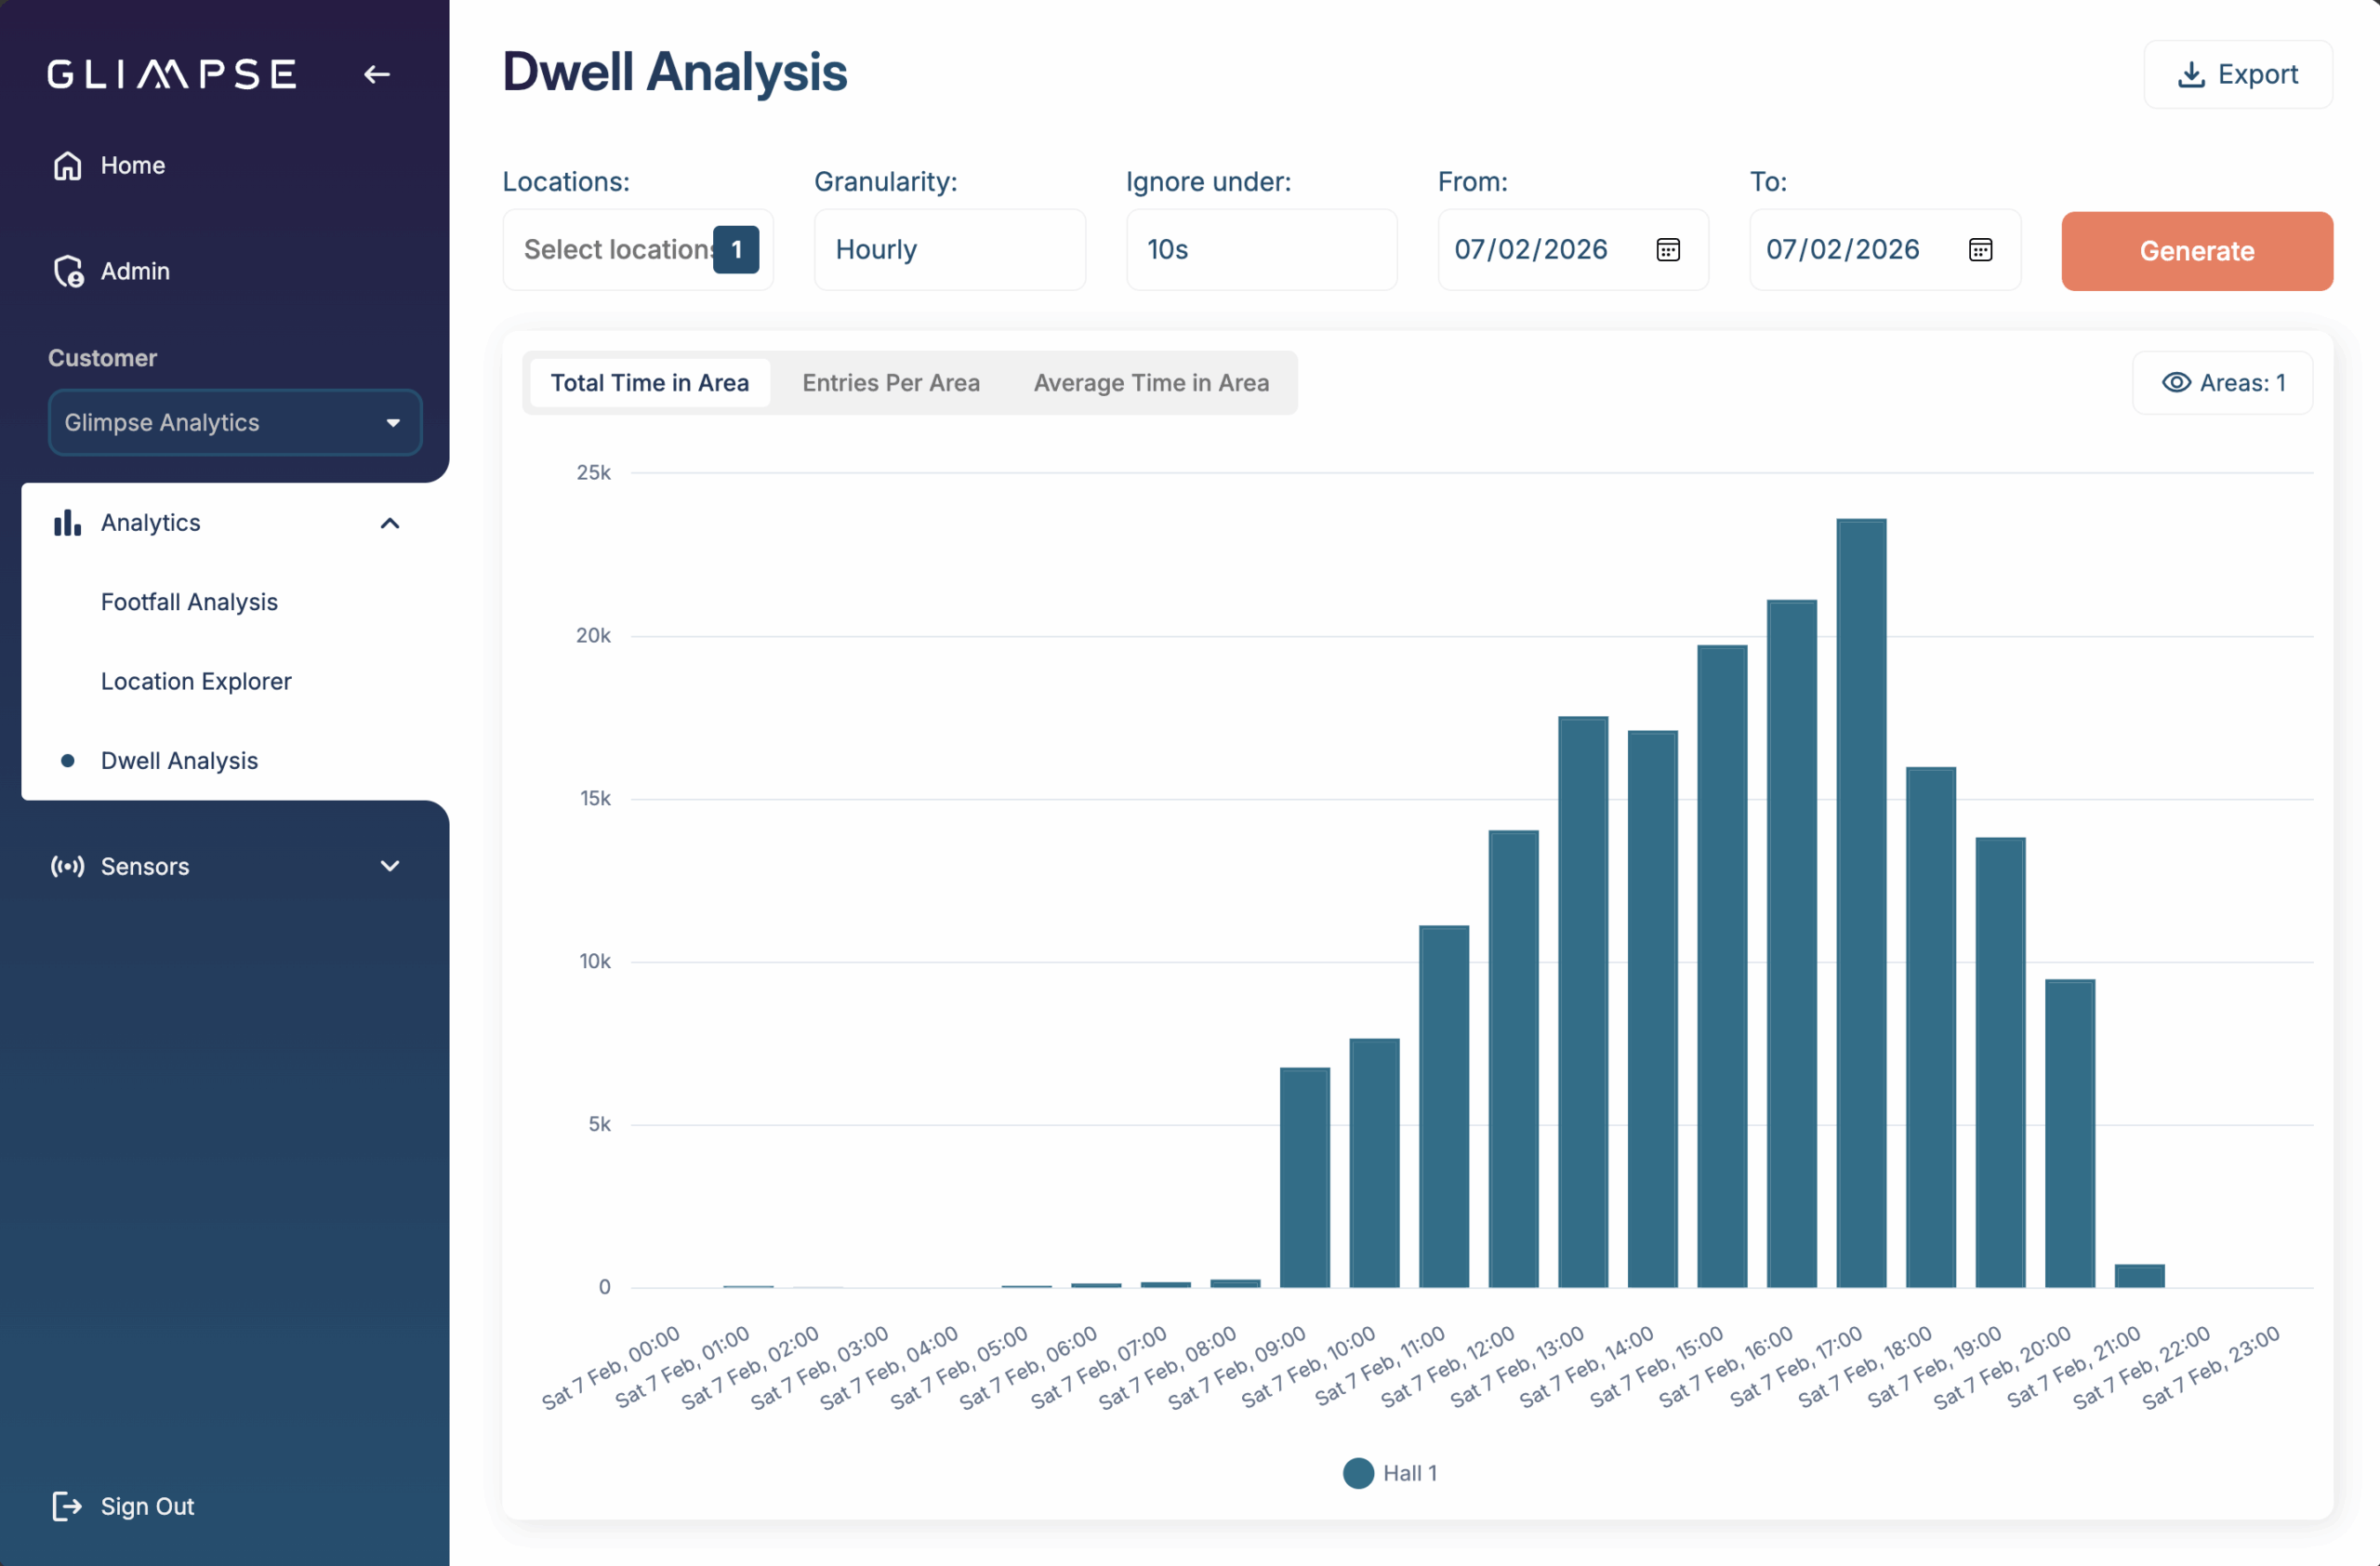Click the Export download icon
Screen dimensions: 2380x1566
(2190, 75)
